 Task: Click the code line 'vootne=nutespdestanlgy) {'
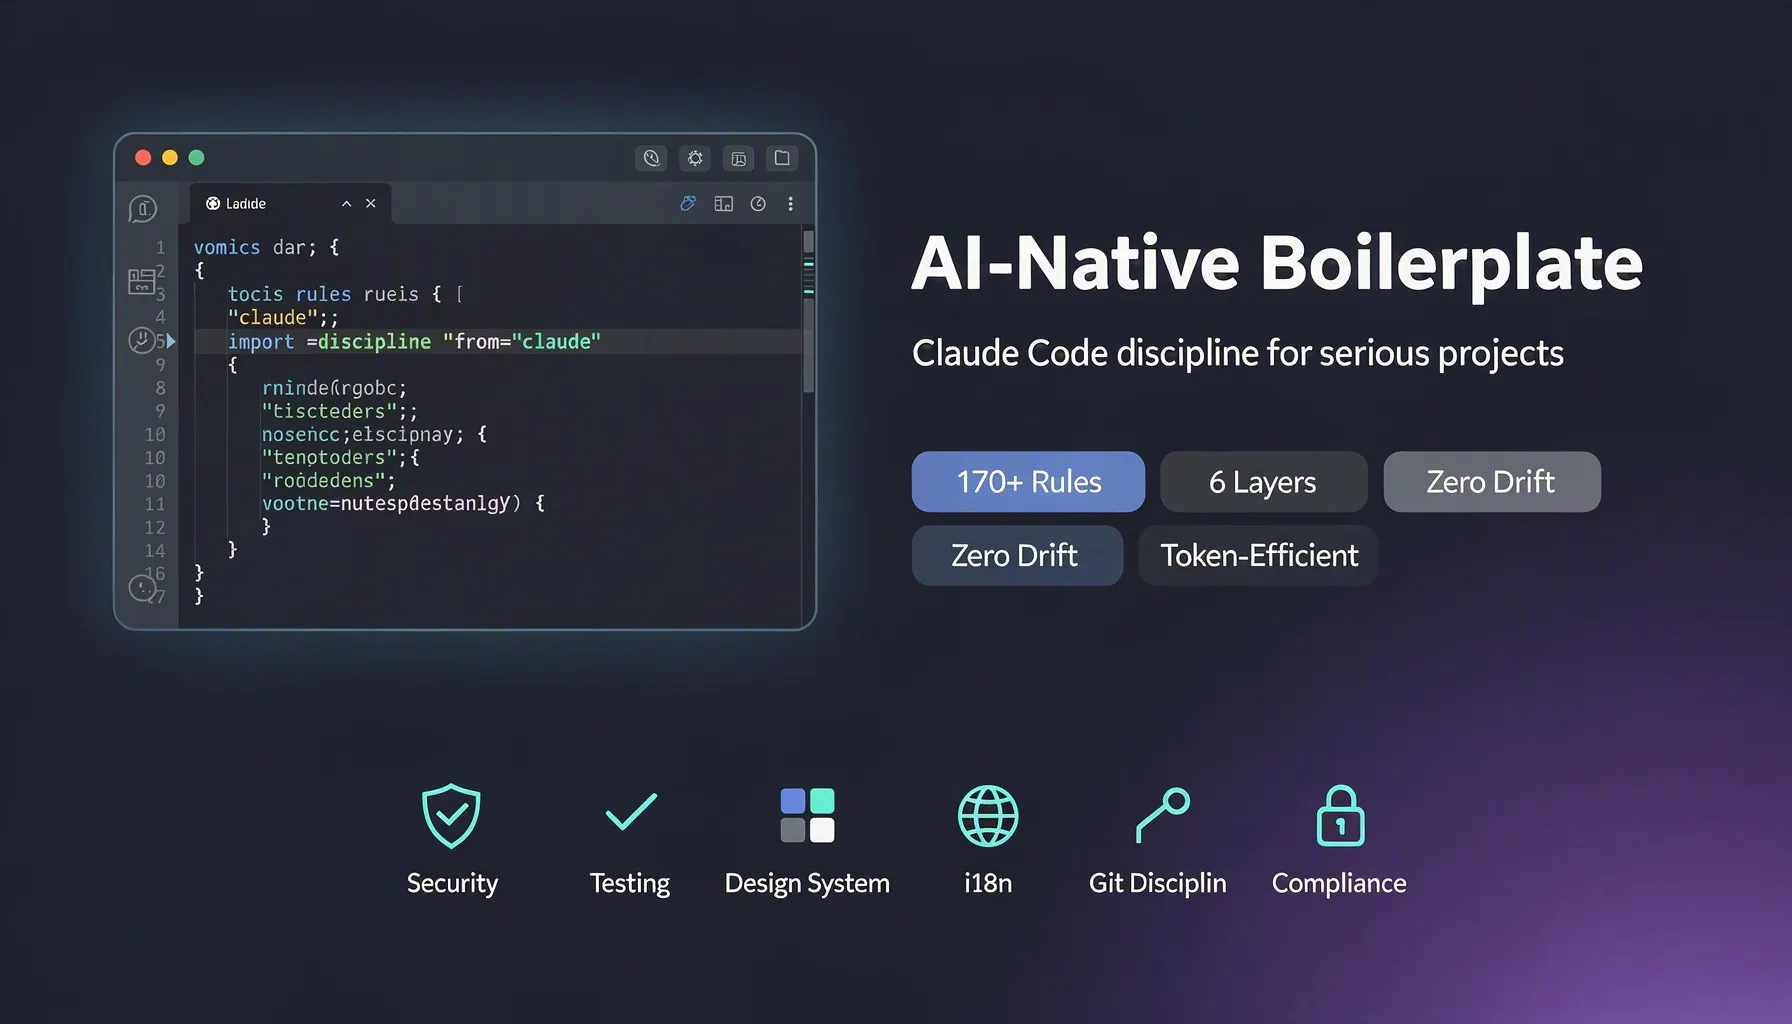[403, 504]
